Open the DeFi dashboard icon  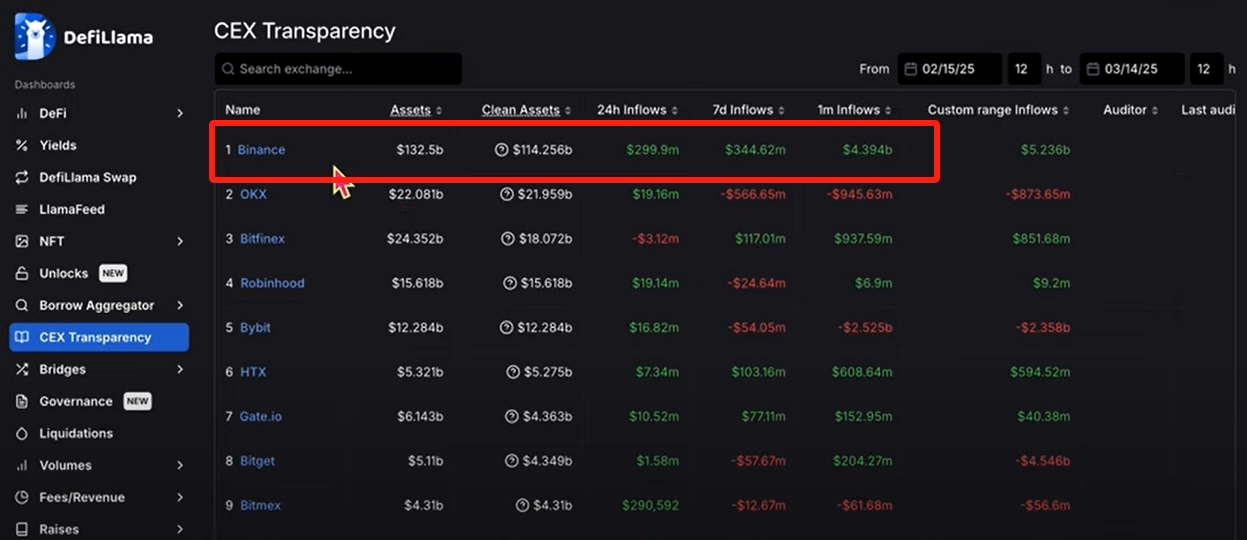22,113
